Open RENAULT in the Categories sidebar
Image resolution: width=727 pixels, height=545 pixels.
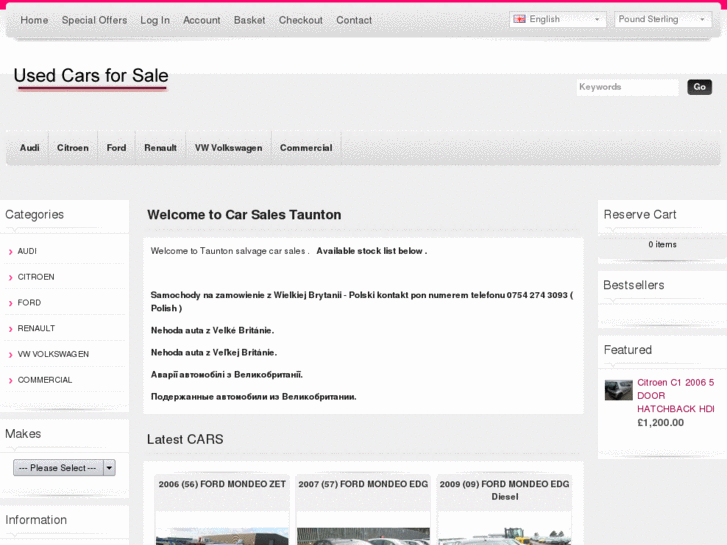pyautogui.click(x=36, y=329)
